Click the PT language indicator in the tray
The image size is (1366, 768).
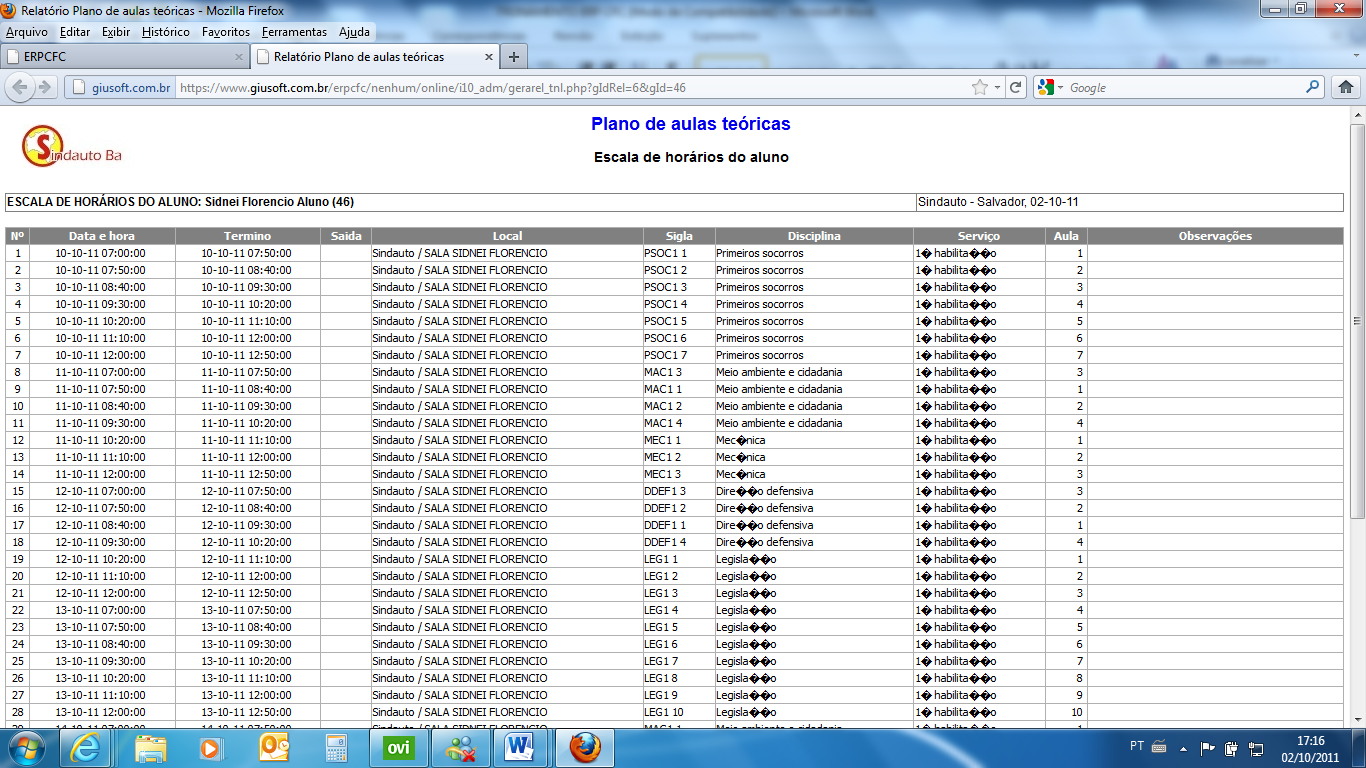[x=1137, y=746]
